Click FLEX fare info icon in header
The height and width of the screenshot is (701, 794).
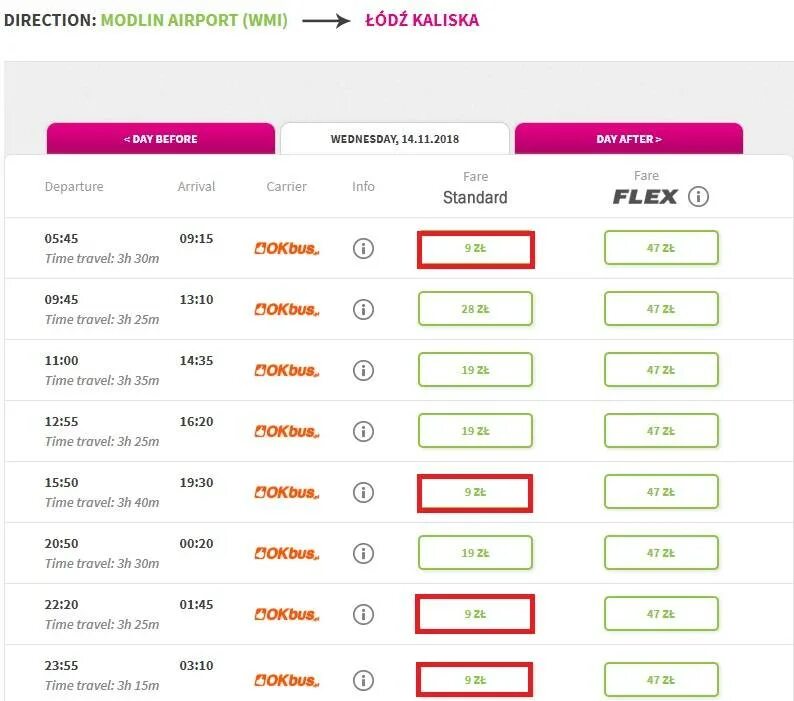(x=699, y=196)
